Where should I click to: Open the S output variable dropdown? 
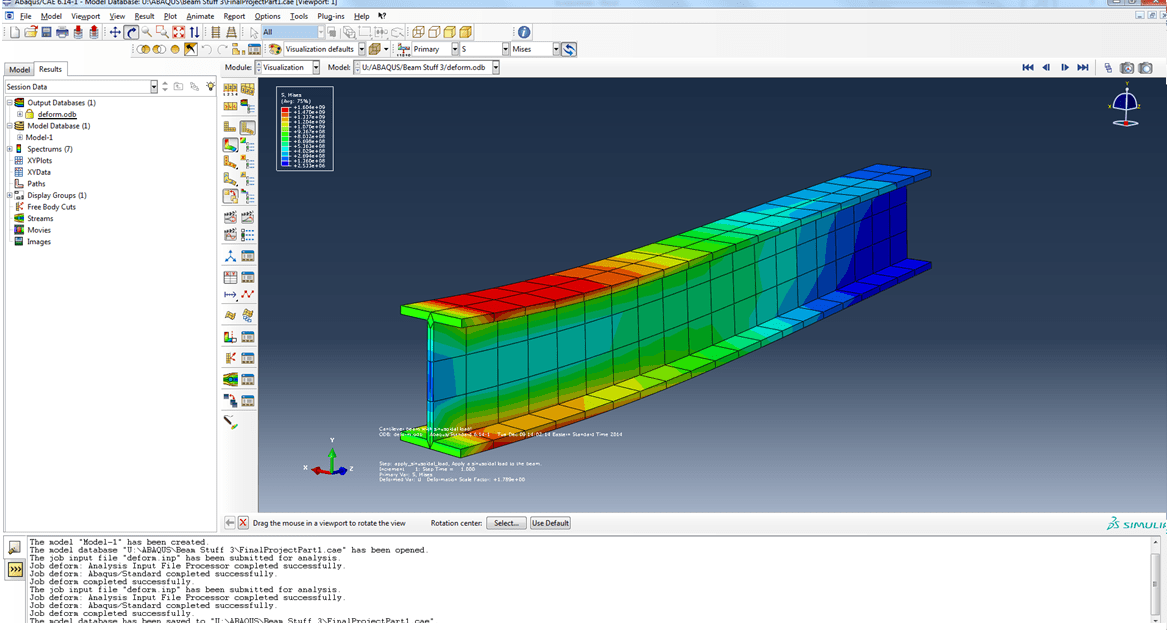tap(505, 49)
